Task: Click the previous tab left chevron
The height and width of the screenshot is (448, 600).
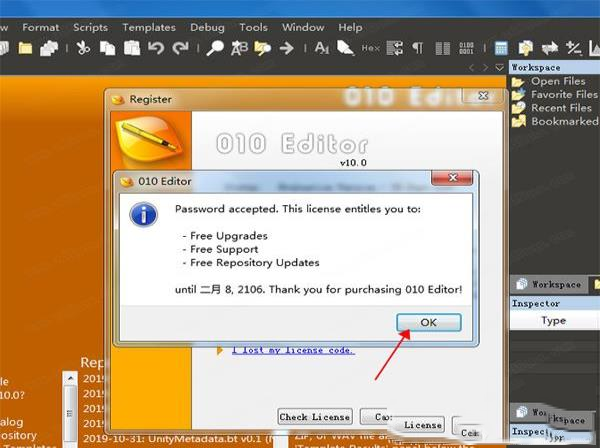Action: (x=471, y=68)
